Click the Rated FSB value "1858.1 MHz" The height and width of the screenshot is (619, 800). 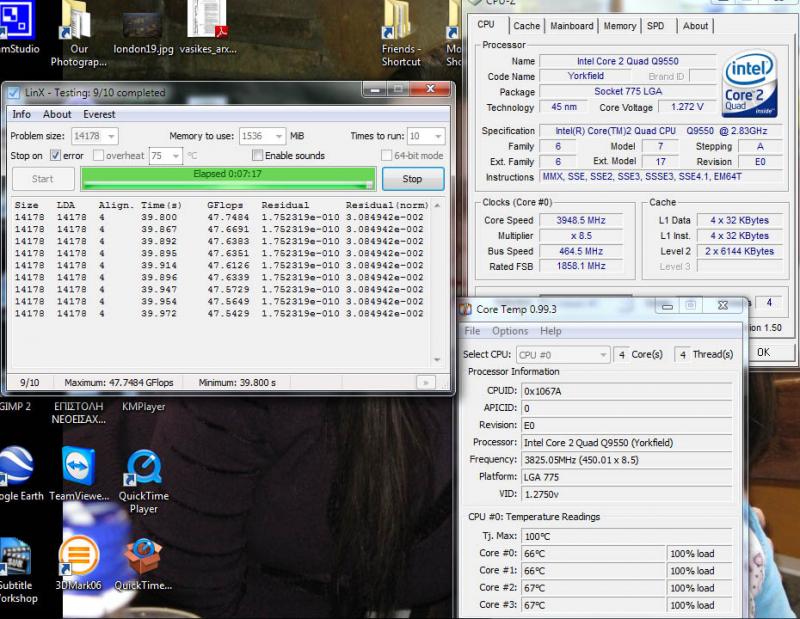pos(581,266)
